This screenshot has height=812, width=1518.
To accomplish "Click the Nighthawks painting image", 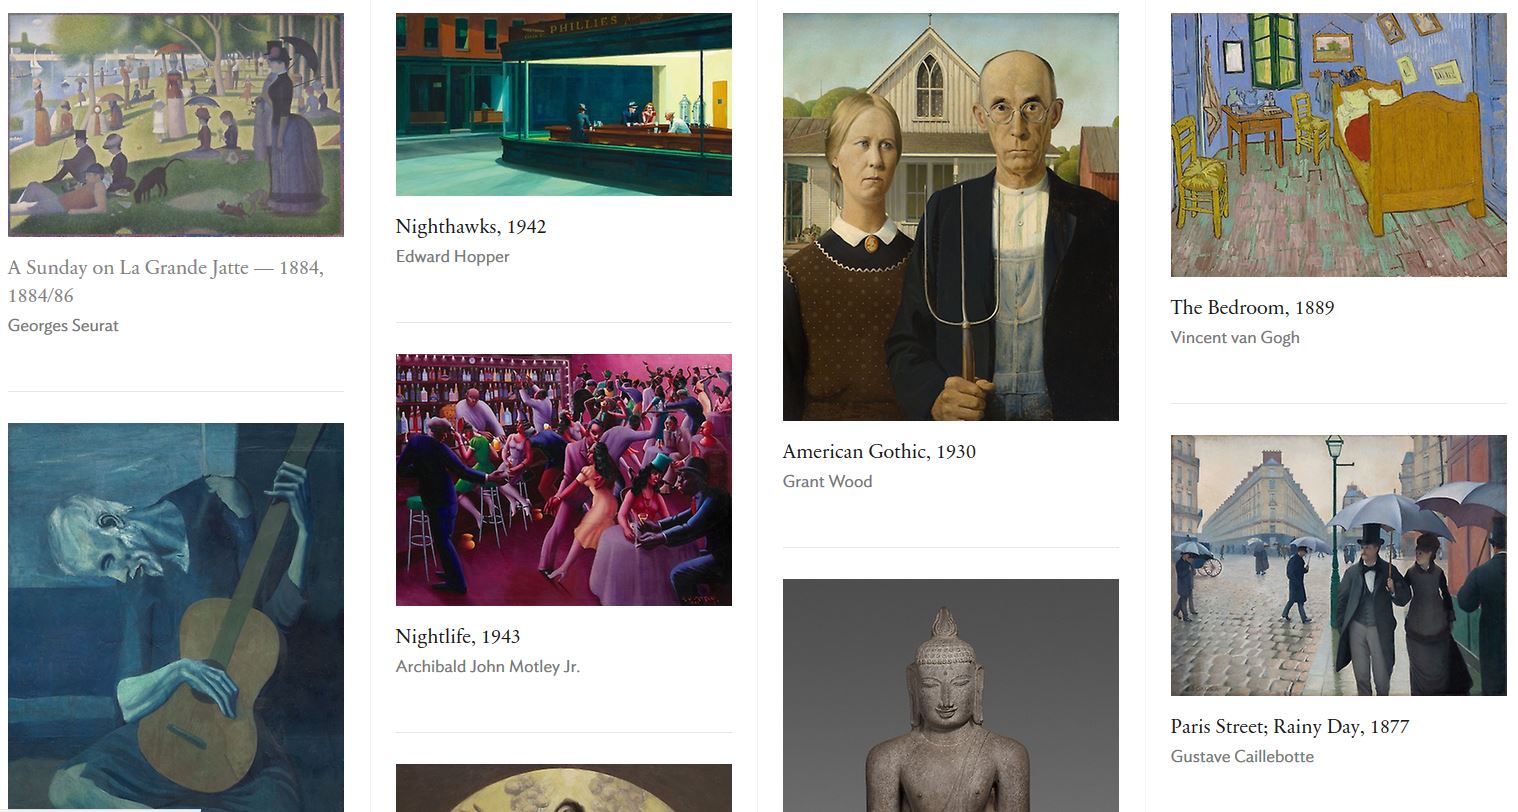I will point(564,104).
